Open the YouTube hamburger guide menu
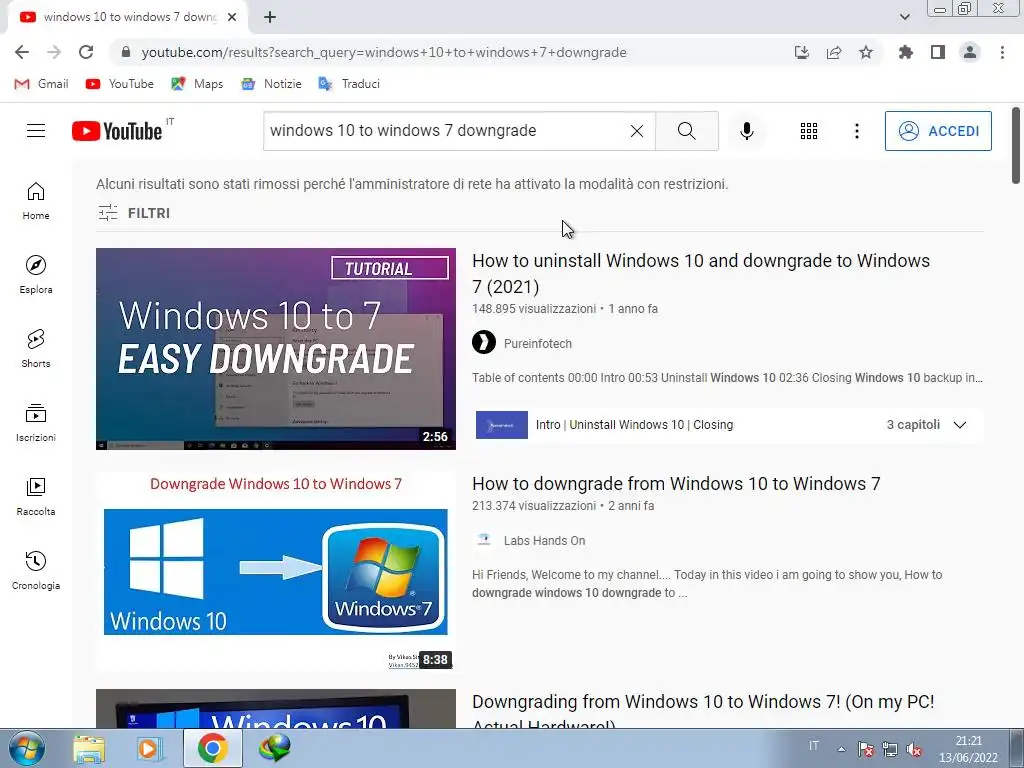Image resolution: width=1024 pixels, height=768 pixels. [x=36, y=131]
